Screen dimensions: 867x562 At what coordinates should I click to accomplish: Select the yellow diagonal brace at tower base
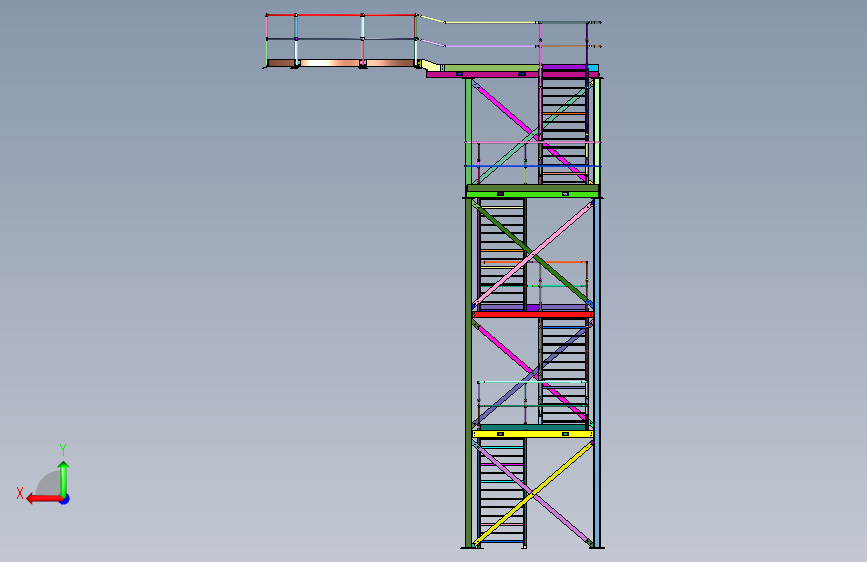coord(532,494)
